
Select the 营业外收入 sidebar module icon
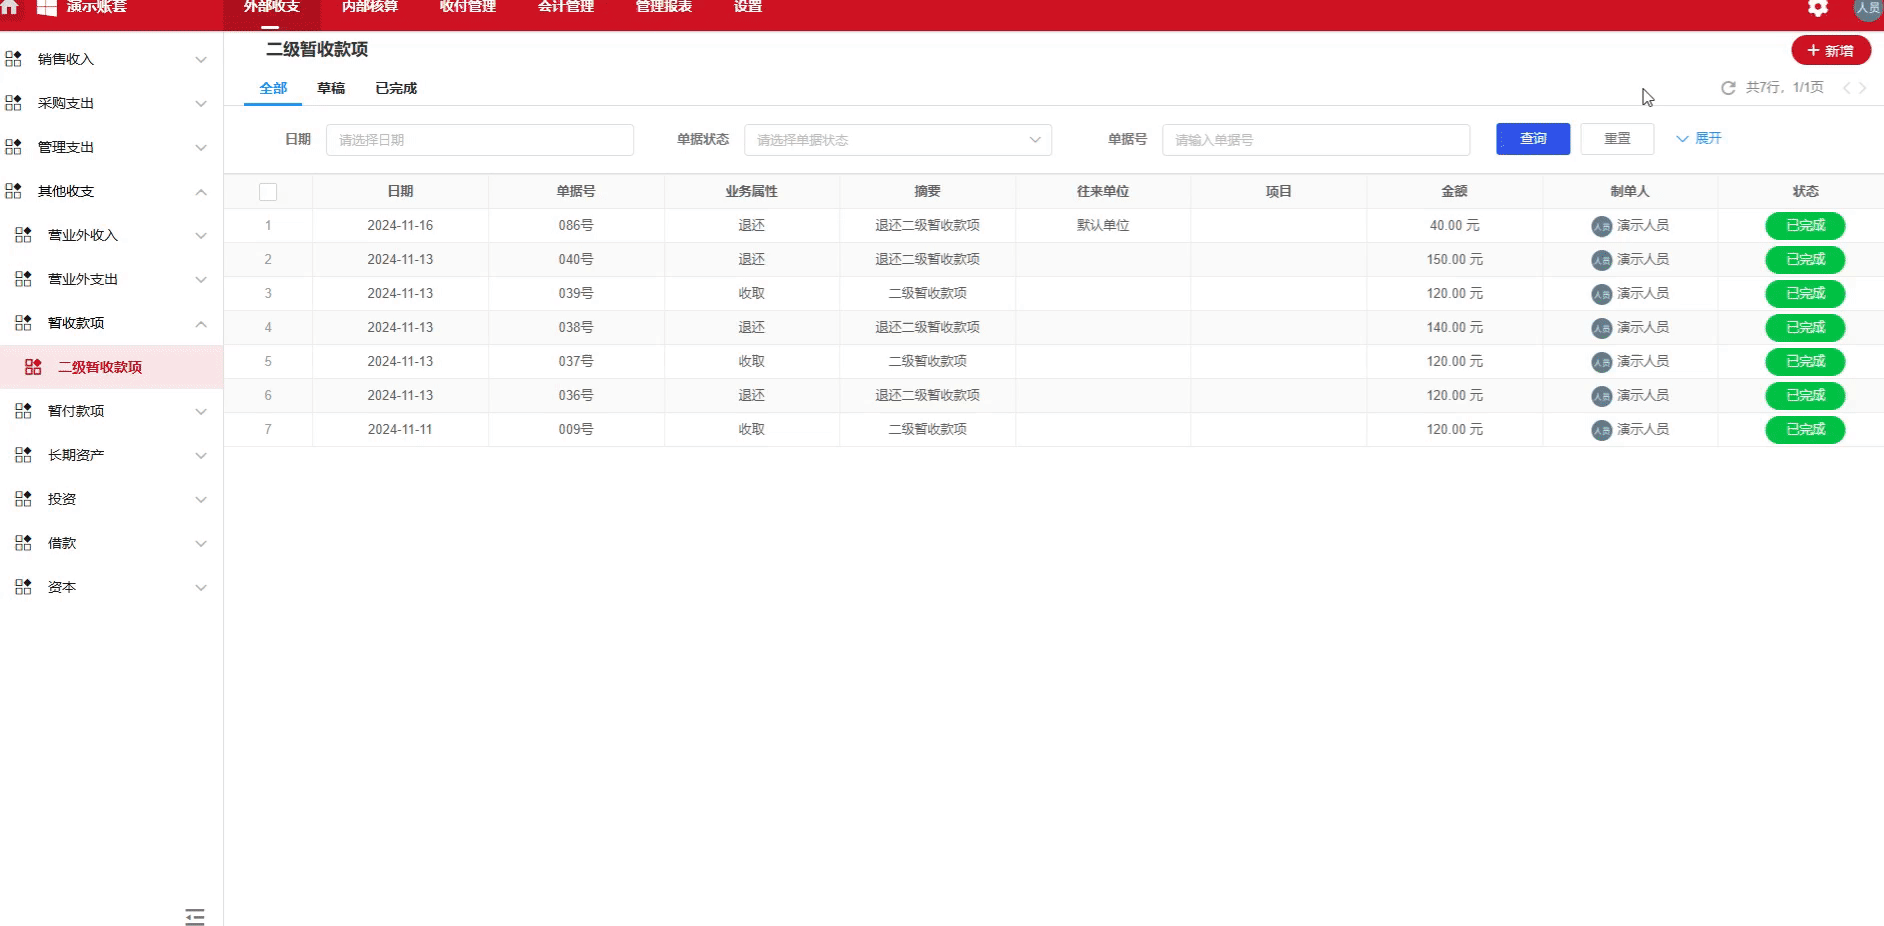coord(22,235)
